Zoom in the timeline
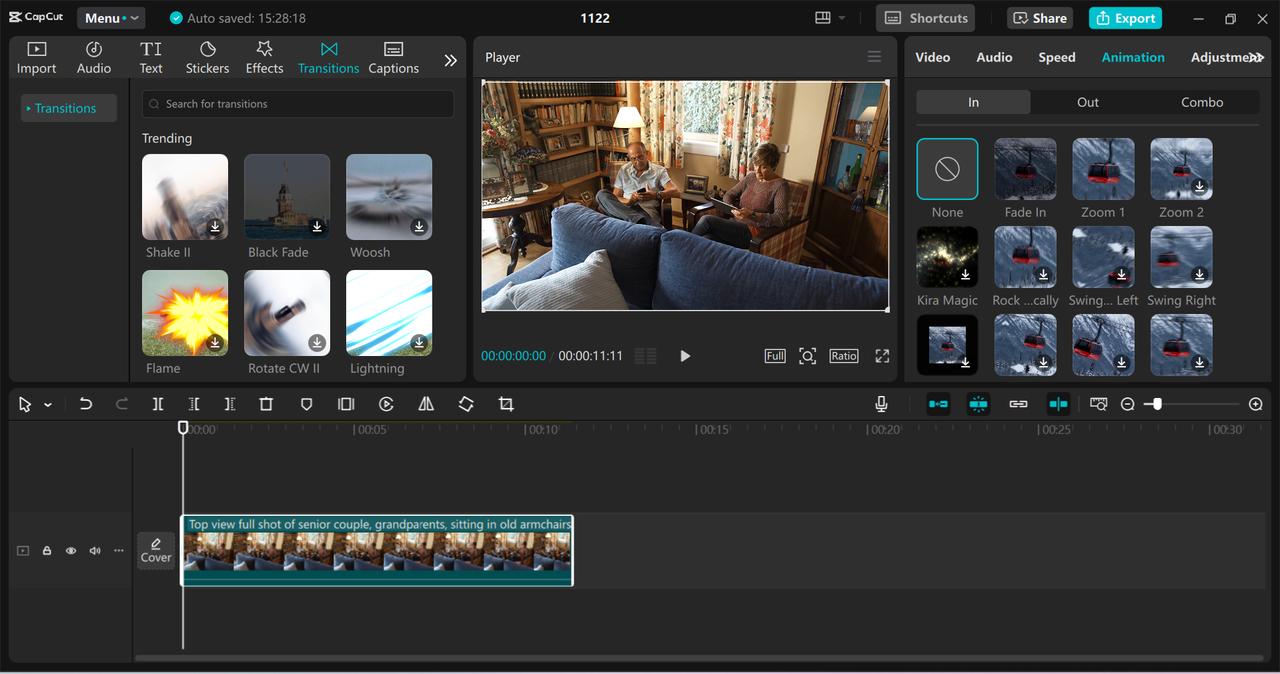This screenshot has height=674, width=1280. tap(1256, 404)
